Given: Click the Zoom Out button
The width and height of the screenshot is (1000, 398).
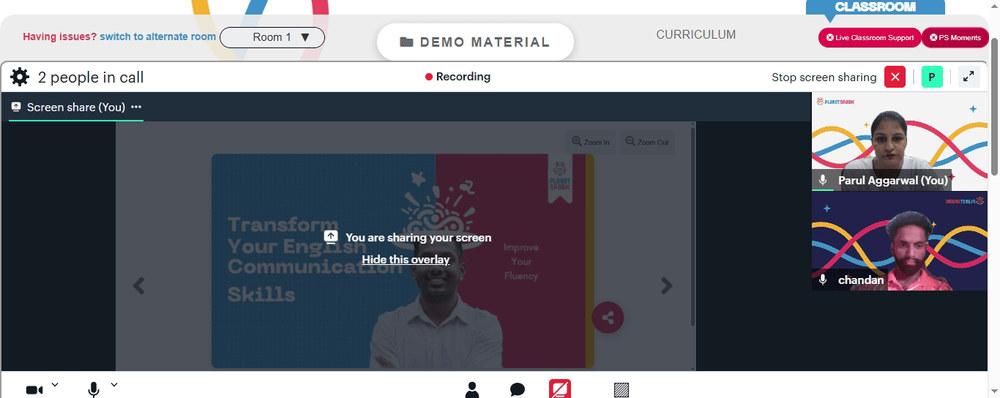Looking at the screenshot, I should tap(647, 142).
